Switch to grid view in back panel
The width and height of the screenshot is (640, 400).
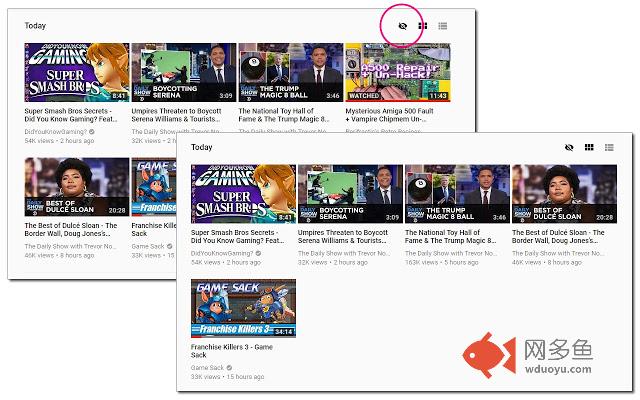coord(423,26)
